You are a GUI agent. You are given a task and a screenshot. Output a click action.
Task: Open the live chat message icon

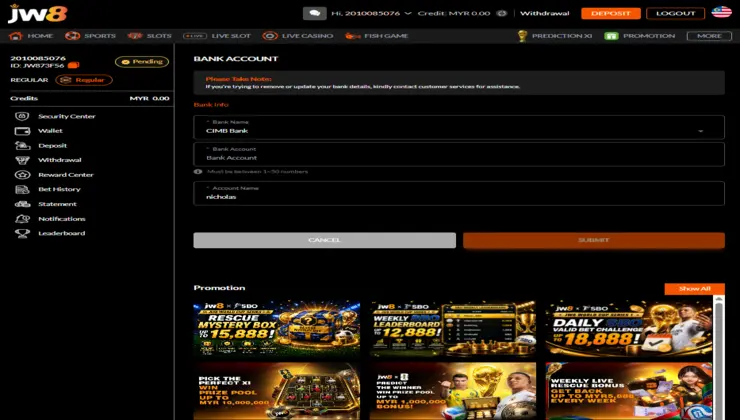point(314,13)
